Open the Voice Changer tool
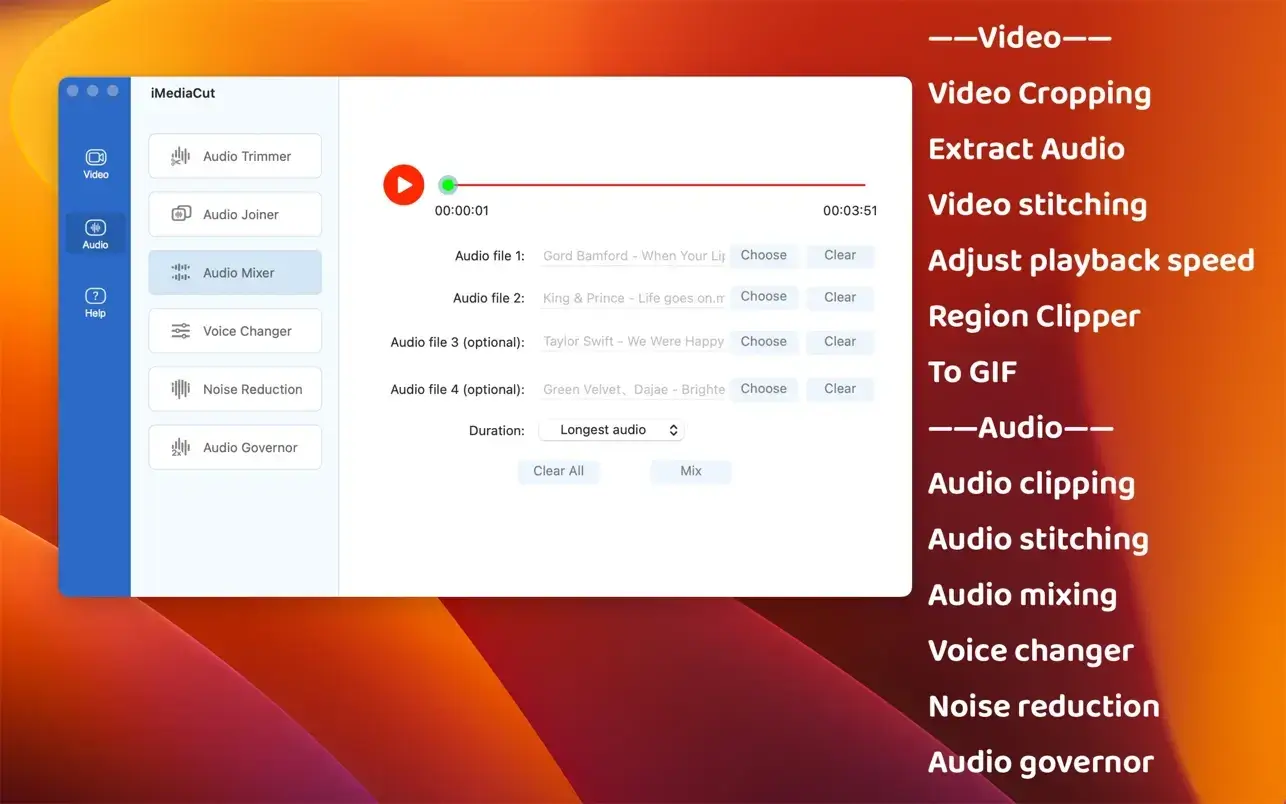 pos(235,331)
